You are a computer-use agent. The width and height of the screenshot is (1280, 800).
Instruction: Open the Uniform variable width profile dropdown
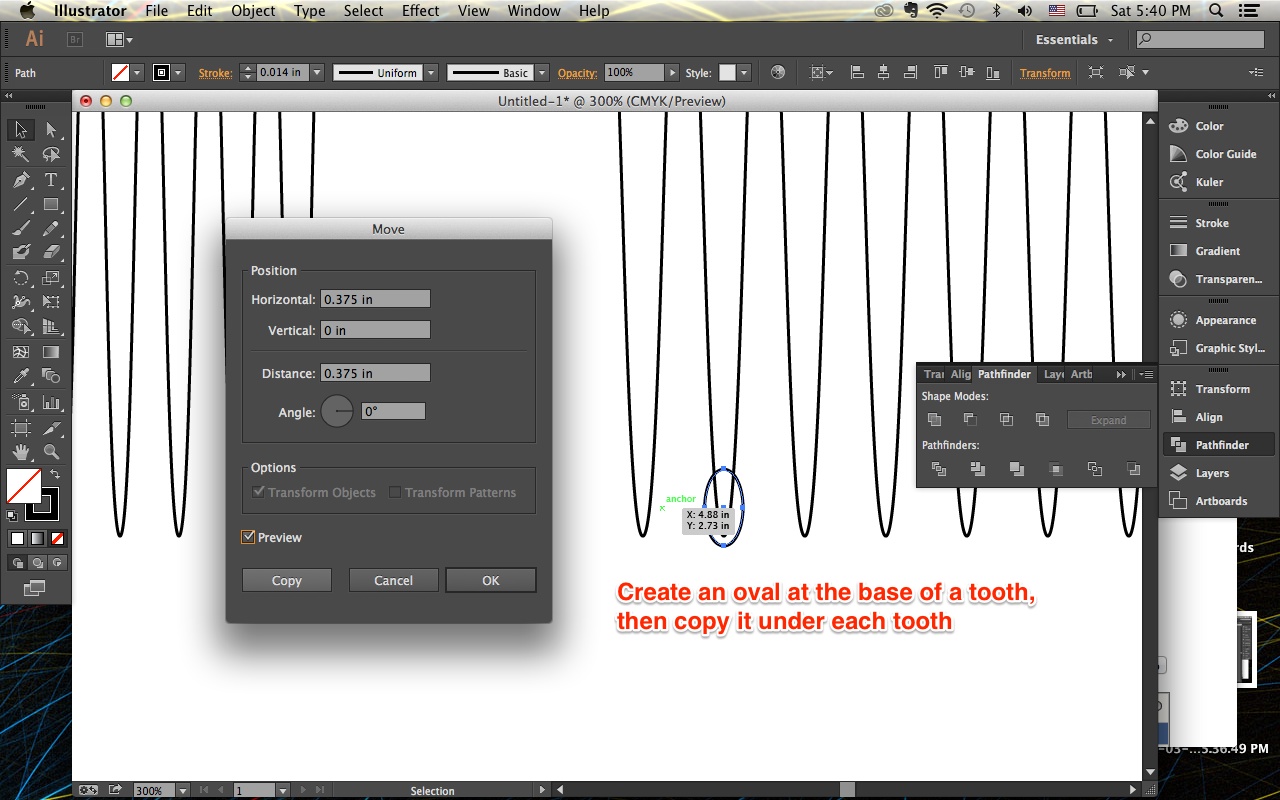click(x=431, y=72)
